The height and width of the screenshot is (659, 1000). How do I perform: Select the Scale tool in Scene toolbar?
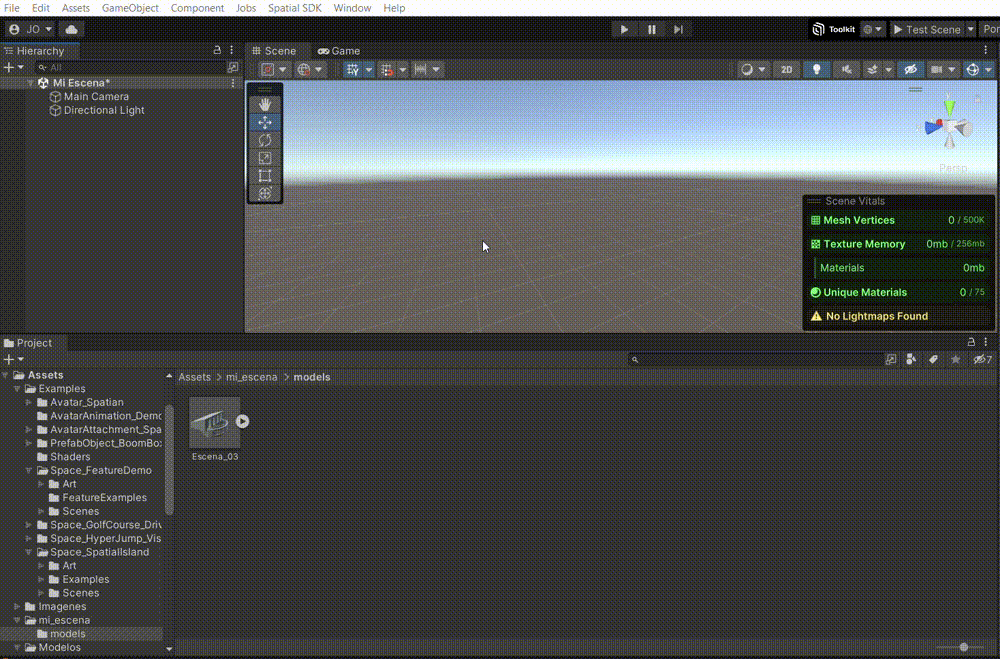(265, 158)
